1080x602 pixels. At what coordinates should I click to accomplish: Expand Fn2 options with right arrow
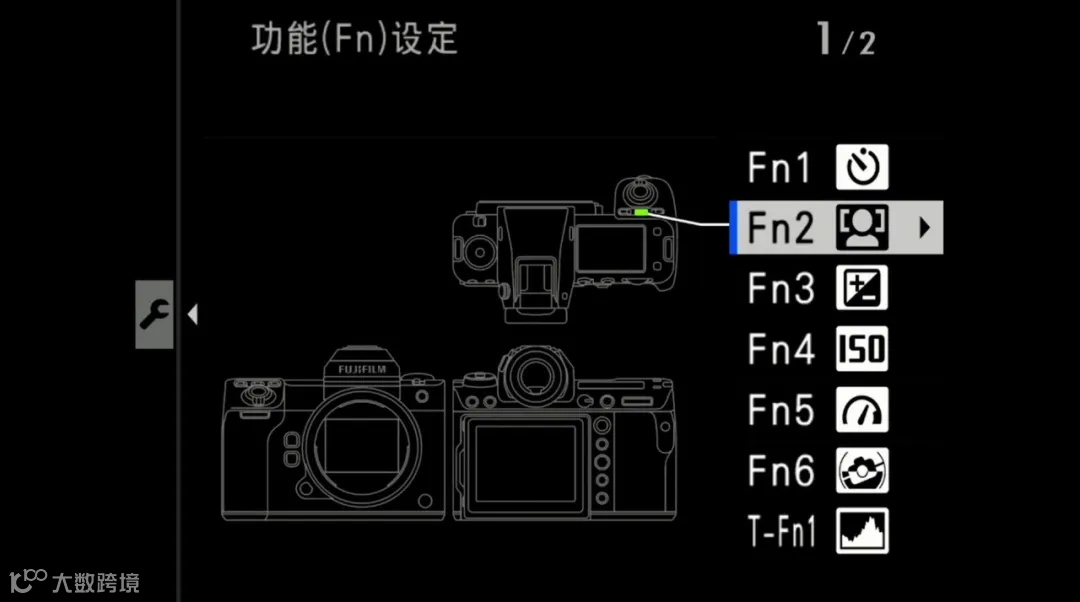point(924,227)
